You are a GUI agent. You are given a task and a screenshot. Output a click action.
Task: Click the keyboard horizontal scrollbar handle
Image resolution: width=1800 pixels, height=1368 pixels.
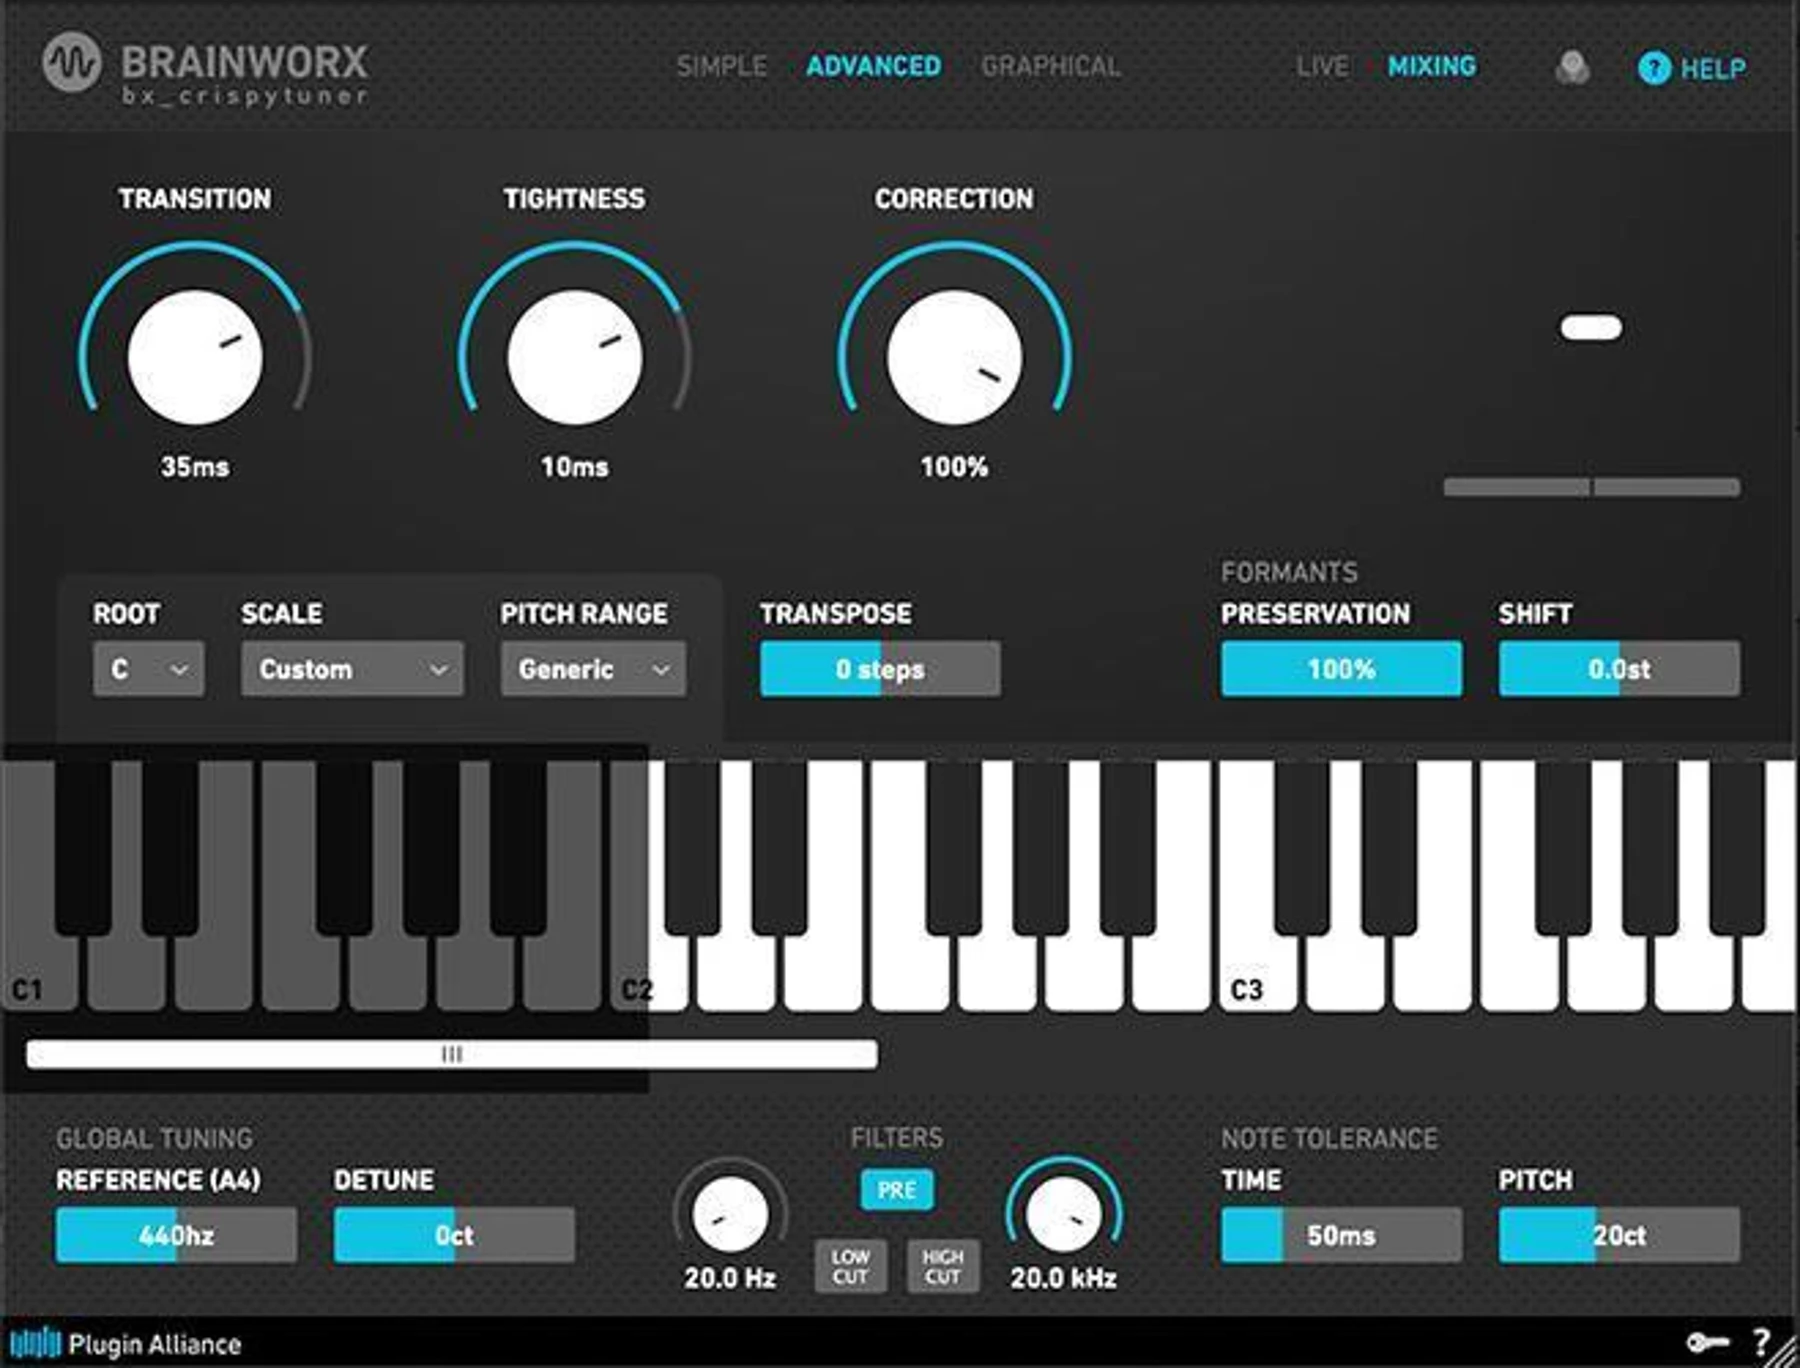click(452, 1054)
